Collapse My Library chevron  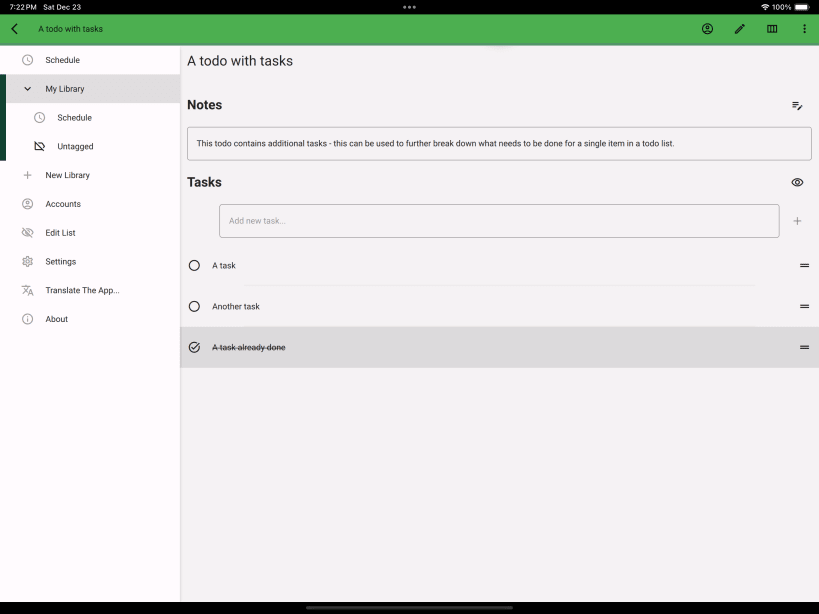tap(28, 89)
